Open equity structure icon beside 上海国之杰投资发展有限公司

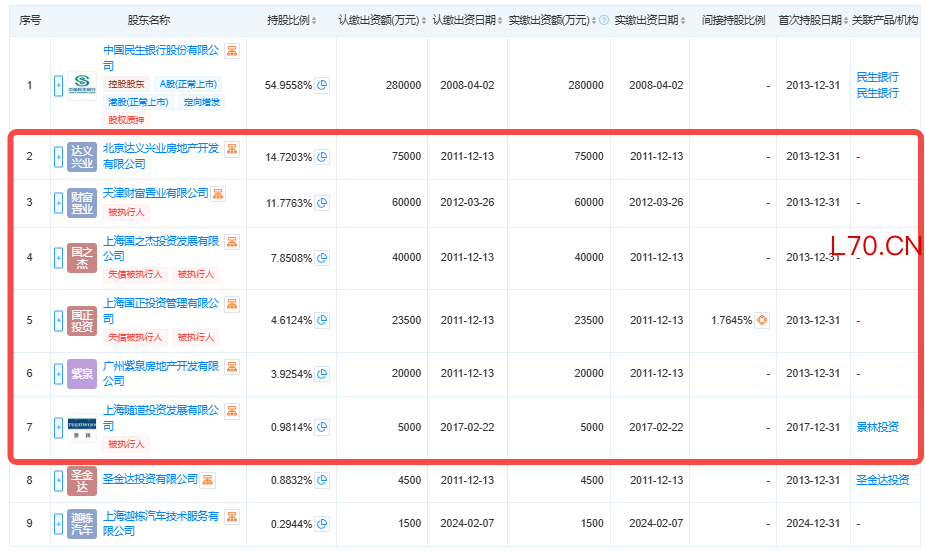232,242
